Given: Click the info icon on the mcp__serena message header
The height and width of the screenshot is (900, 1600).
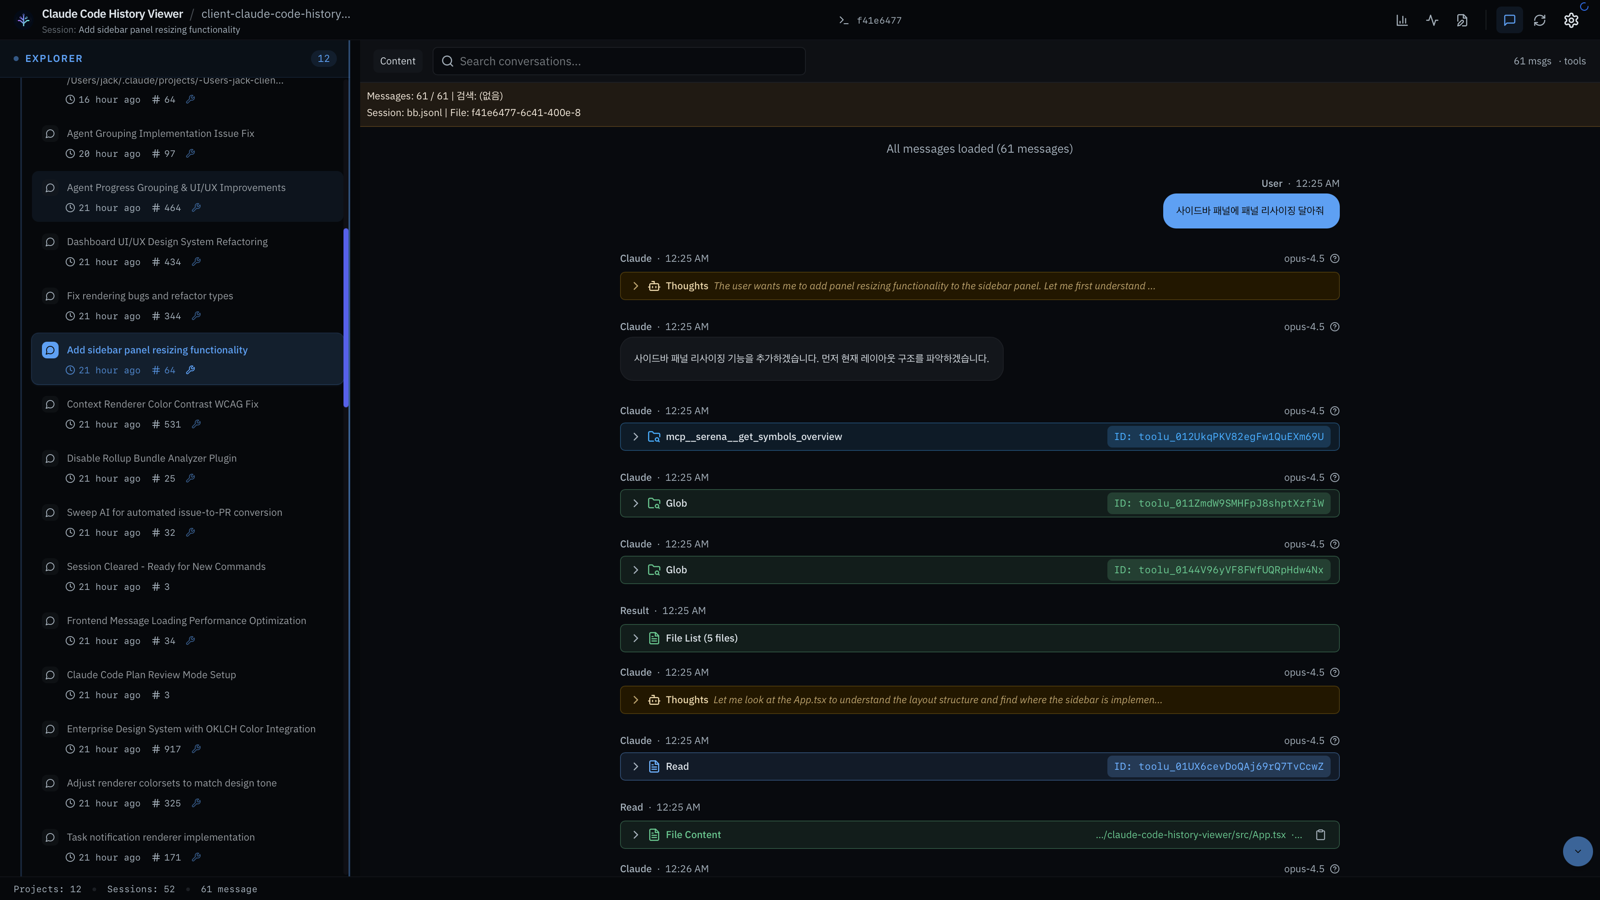Looking at the screenshot, I should tap(1335, 411).
